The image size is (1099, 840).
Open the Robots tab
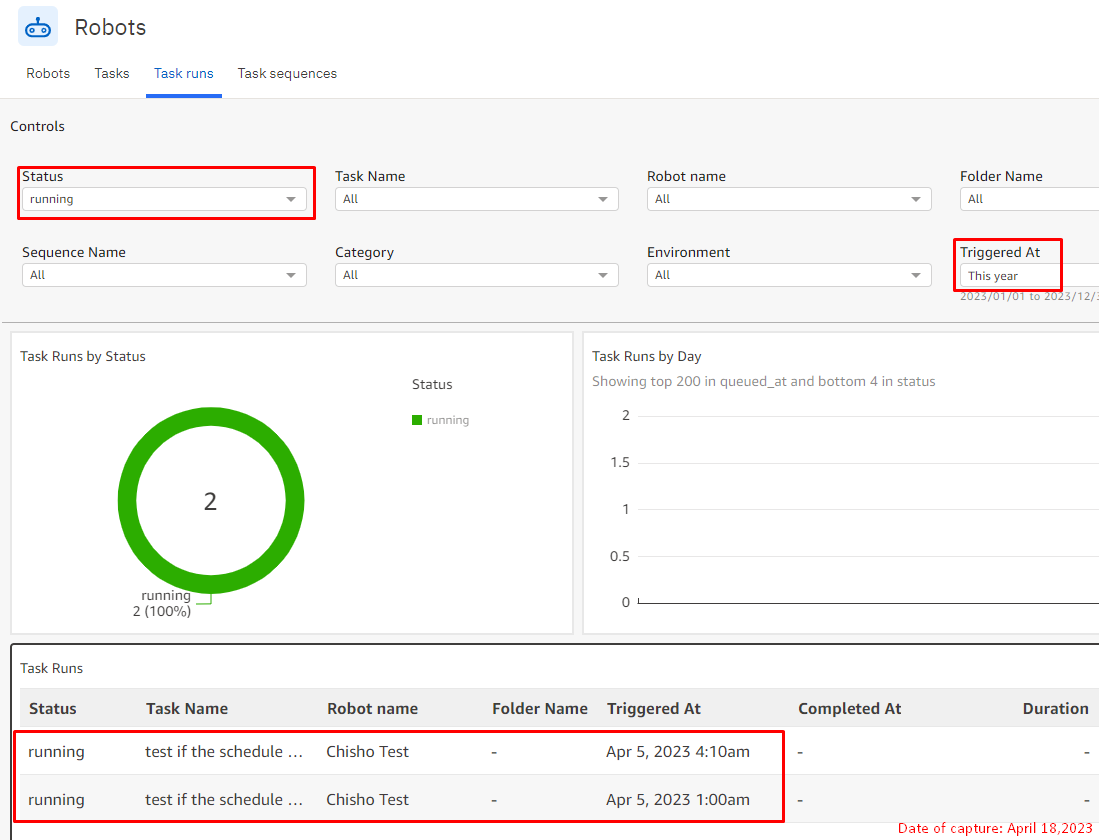[x=48, y=74]
